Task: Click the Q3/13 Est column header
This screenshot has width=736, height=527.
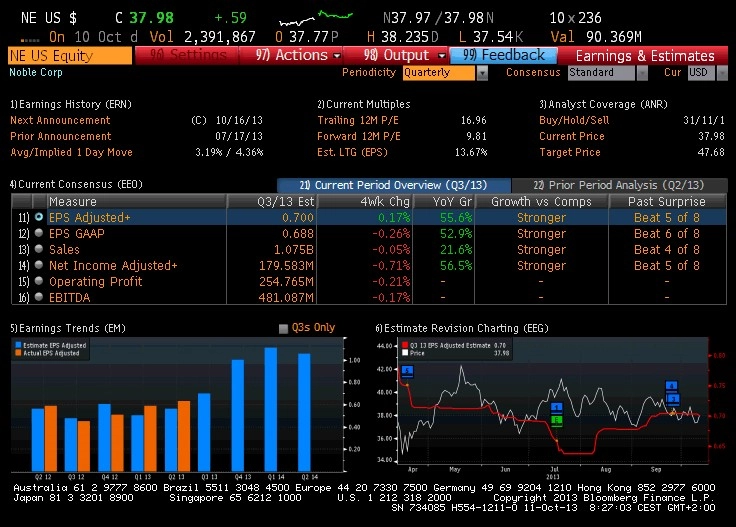Action: coord(272,201)
